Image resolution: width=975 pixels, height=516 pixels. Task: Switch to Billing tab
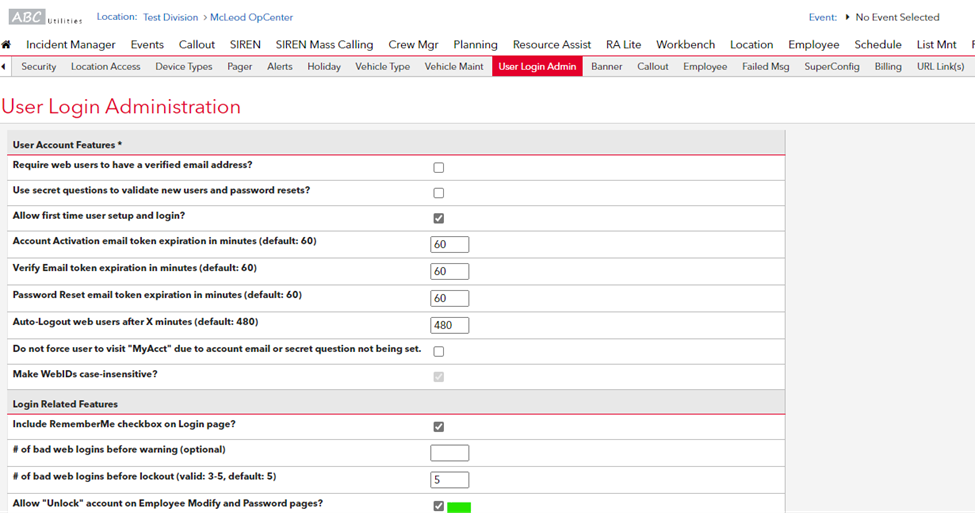[x=888, y=67]
